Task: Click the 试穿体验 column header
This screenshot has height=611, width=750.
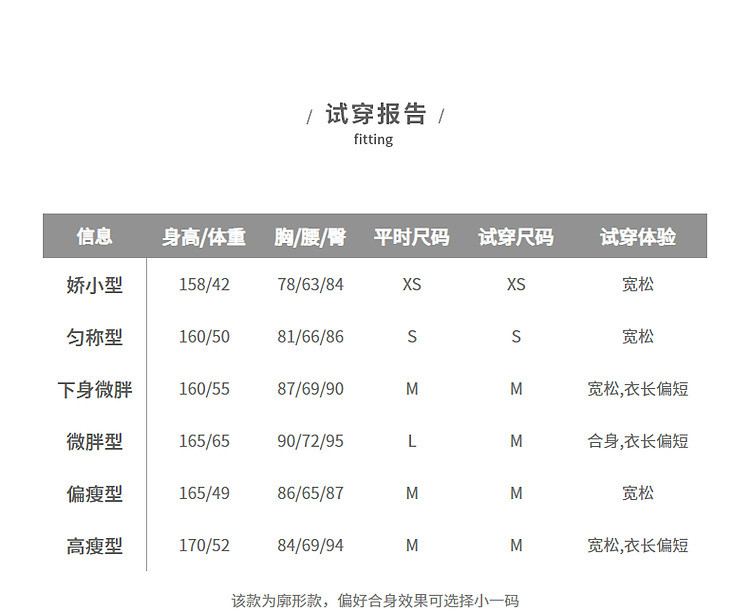Action: point(637,237)
